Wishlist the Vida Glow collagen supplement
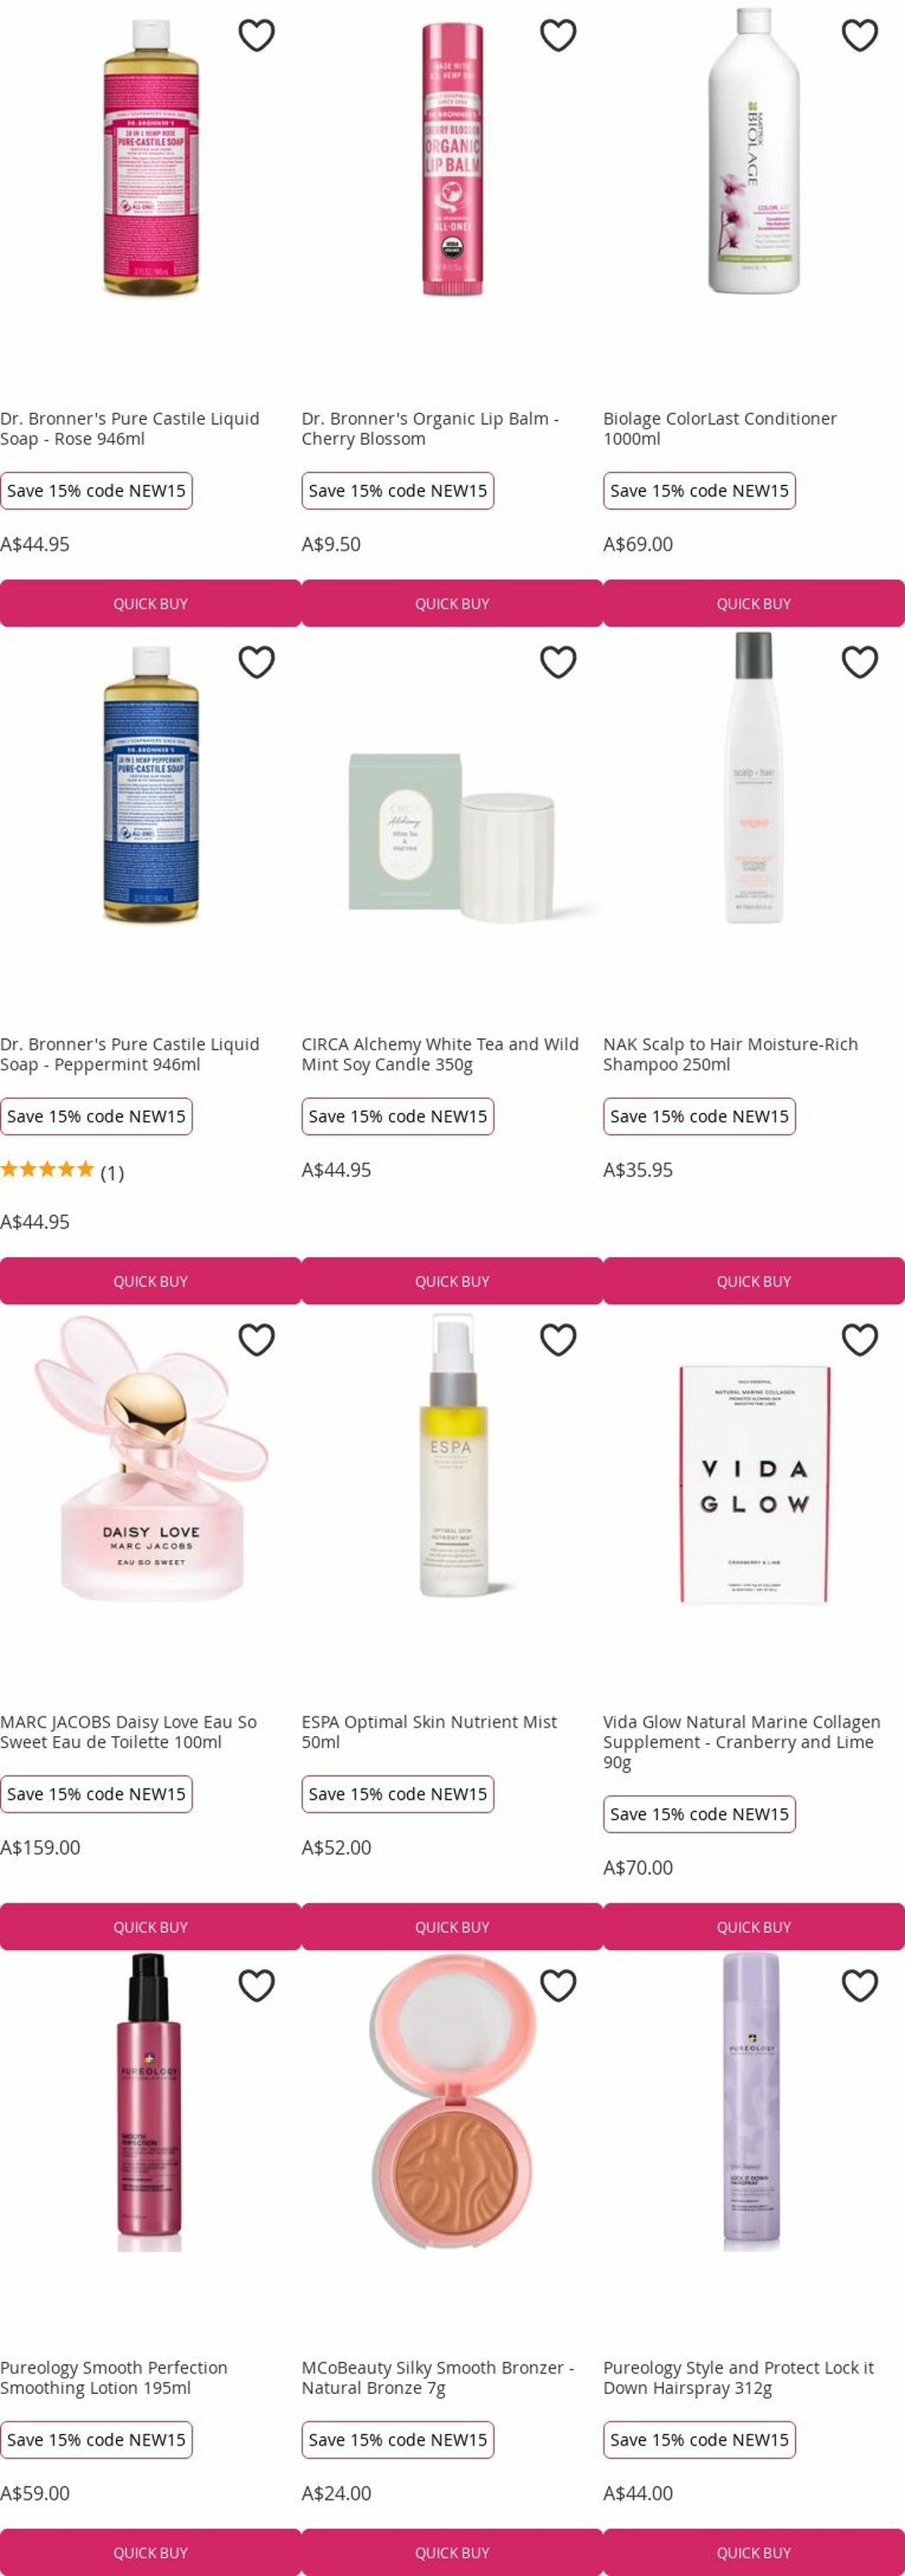Viewport: 905px width, 2576px height. (x=860, y=1339)
